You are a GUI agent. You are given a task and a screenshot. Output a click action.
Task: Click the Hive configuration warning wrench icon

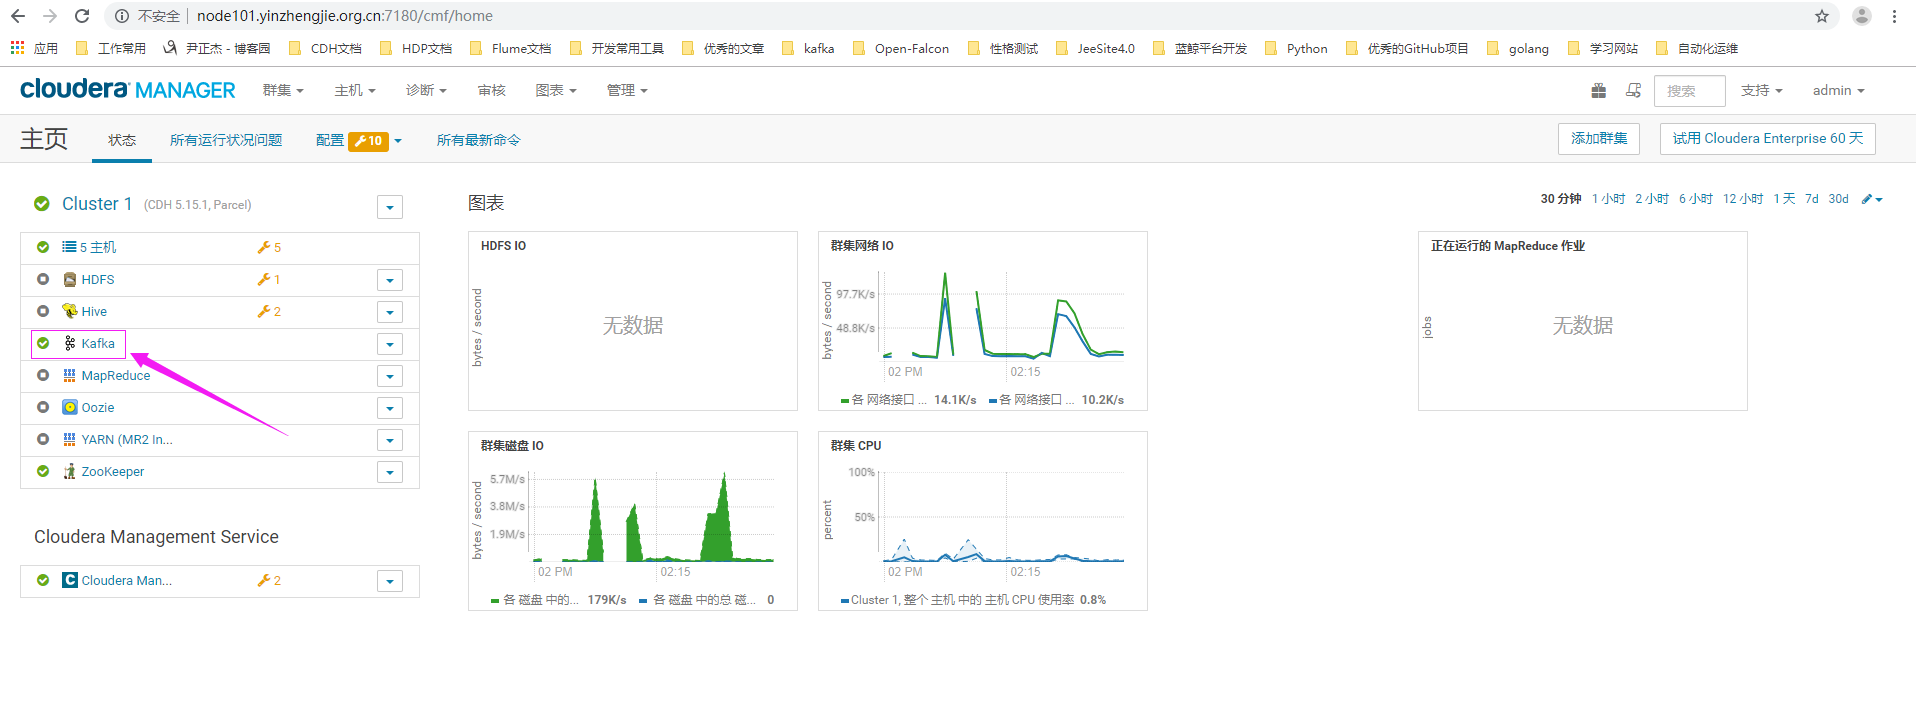264,312
